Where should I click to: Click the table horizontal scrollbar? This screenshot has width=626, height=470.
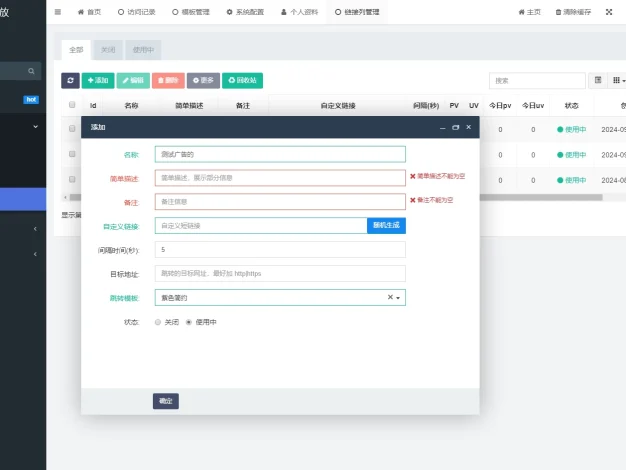[x=541, y=197]
